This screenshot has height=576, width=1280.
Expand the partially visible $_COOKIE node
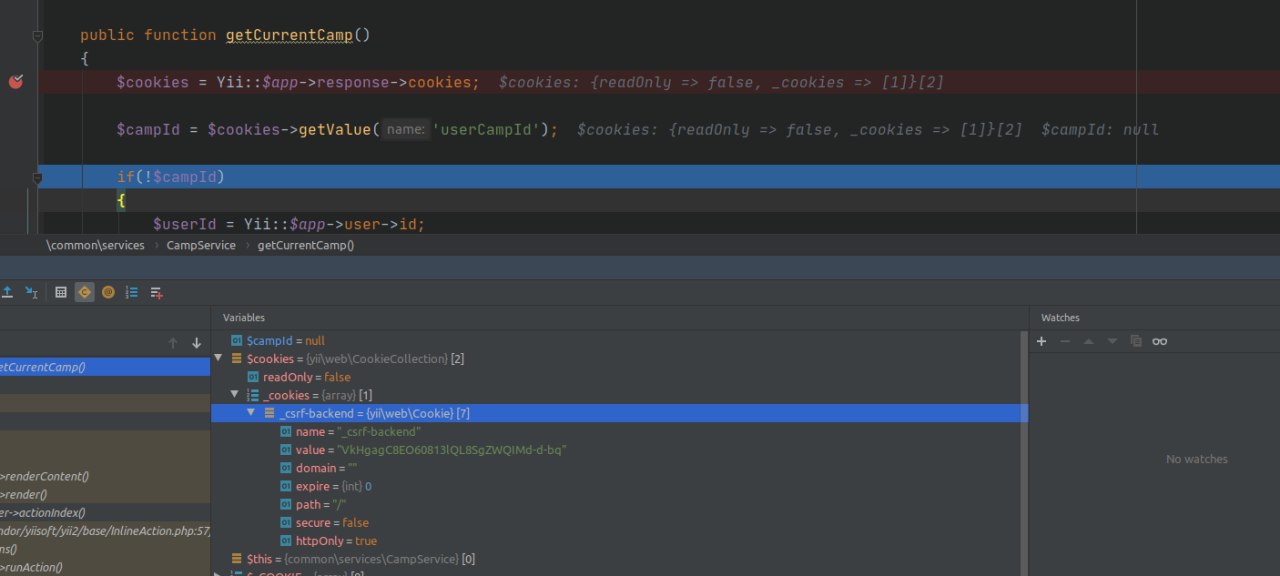[x=218, y=574]
